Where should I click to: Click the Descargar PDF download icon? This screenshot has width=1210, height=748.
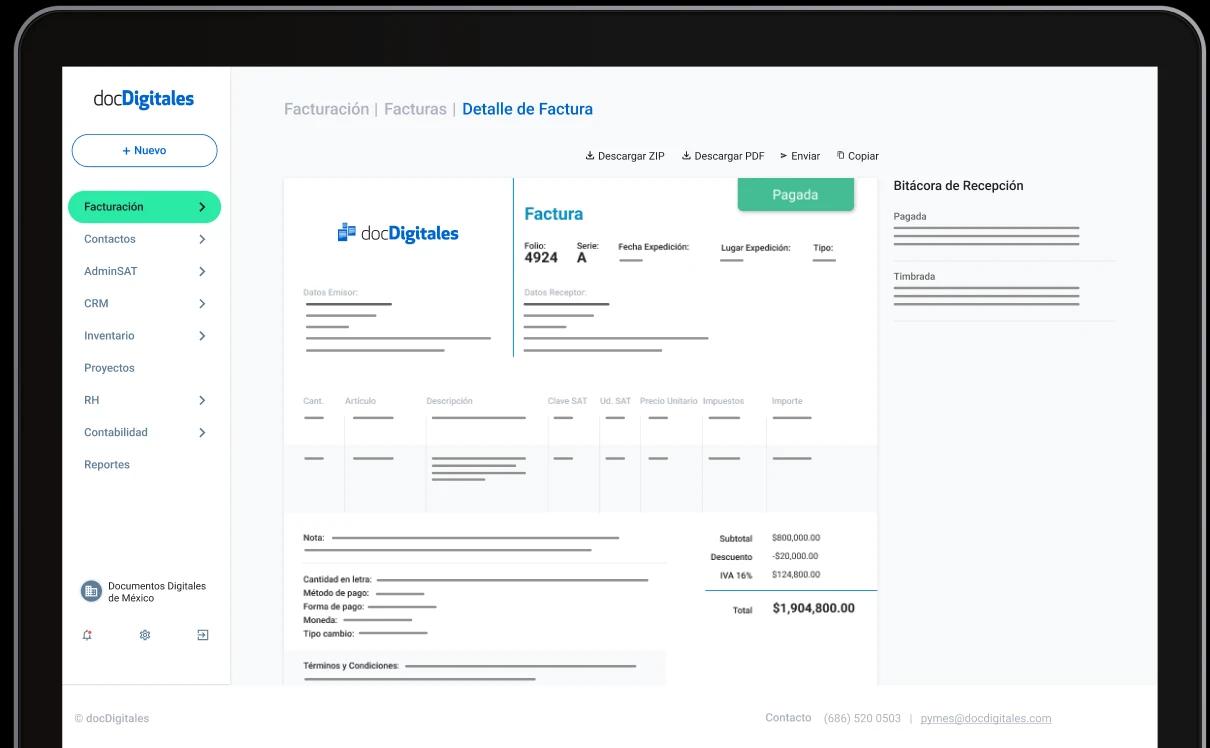click(x=687, y=156)
